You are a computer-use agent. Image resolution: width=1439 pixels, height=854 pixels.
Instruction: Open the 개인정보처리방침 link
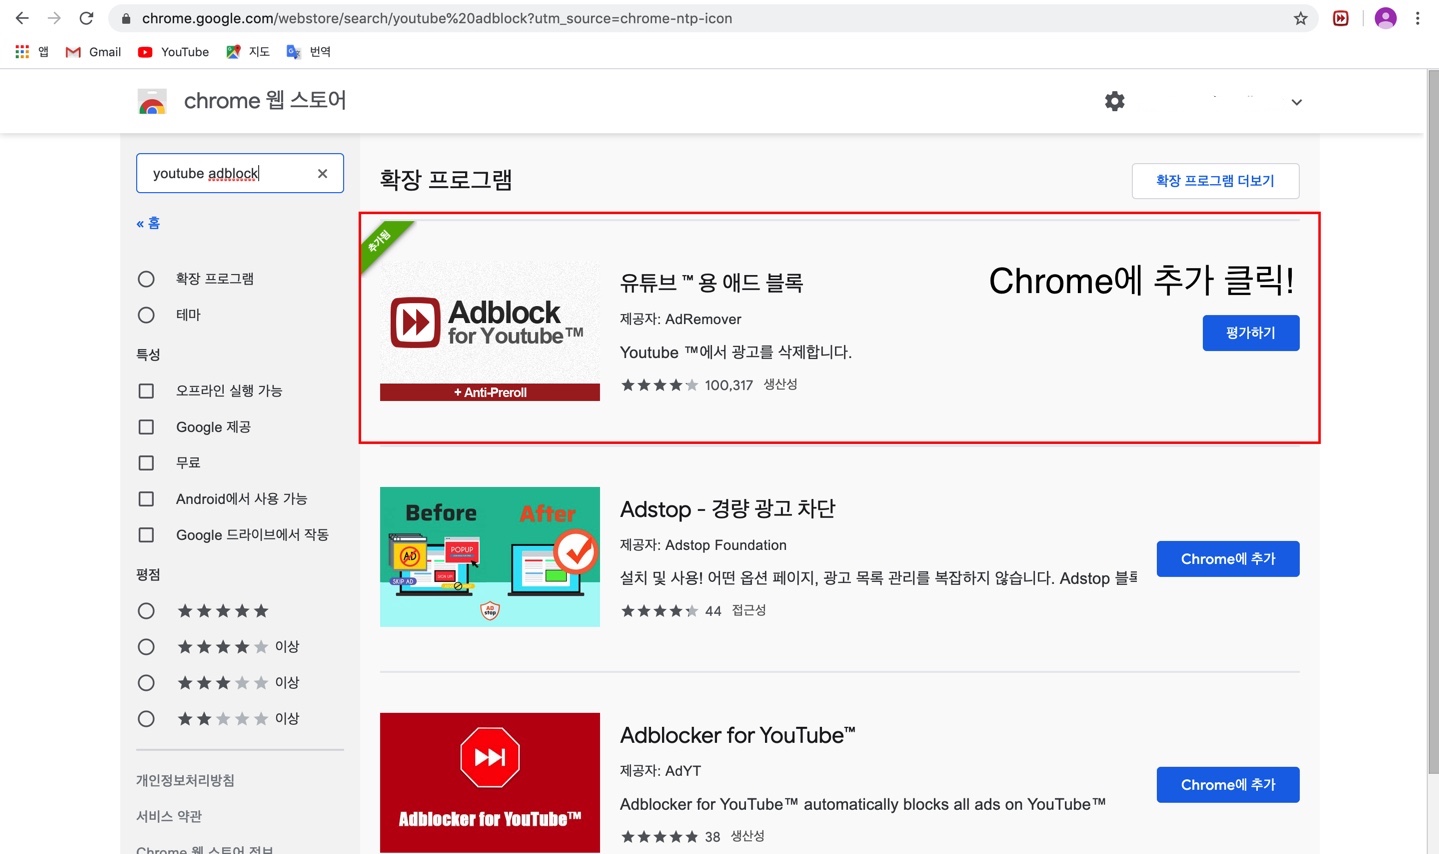tap(185, 780)
